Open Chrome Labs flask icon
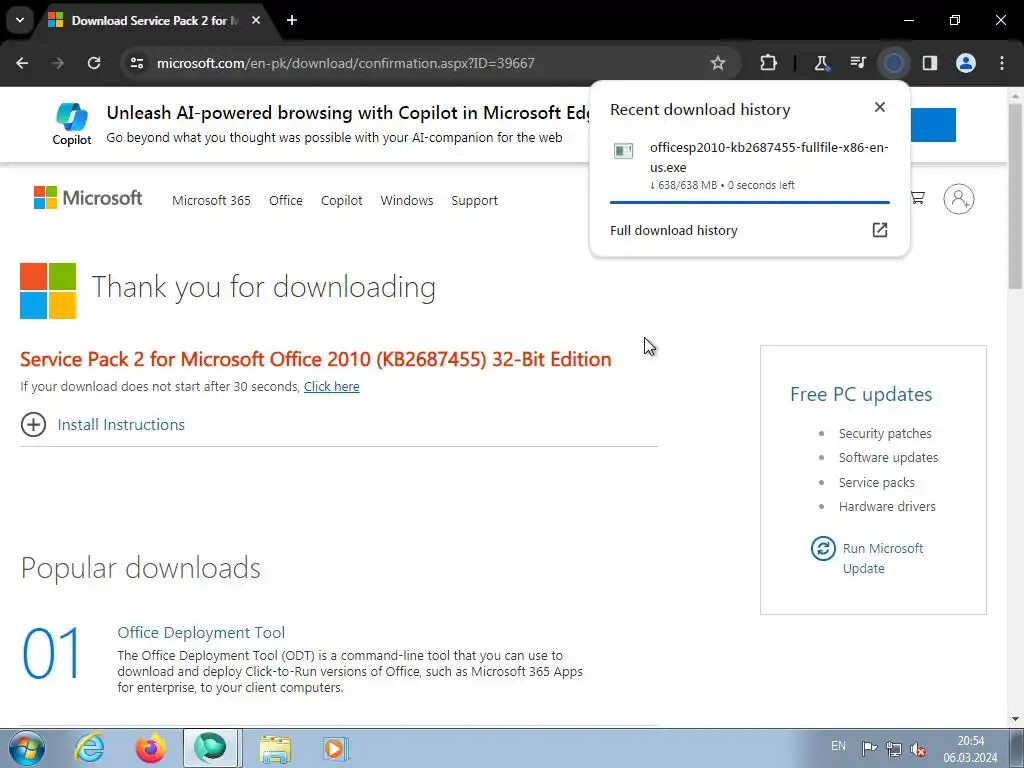The width and height of the screenshot is (1024, 768). click(x=821, y=63)
